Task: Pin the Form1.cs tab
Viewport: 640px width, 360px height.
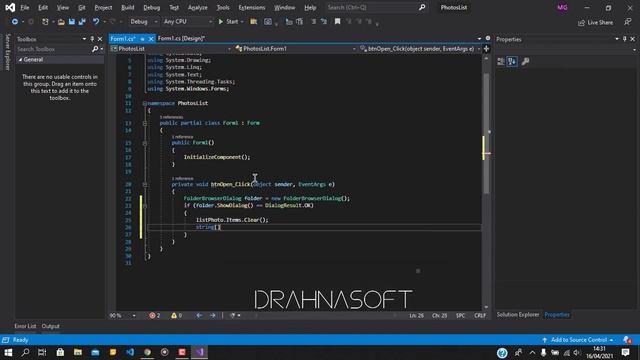Action: pyautogui.click(x=142, y=39)
